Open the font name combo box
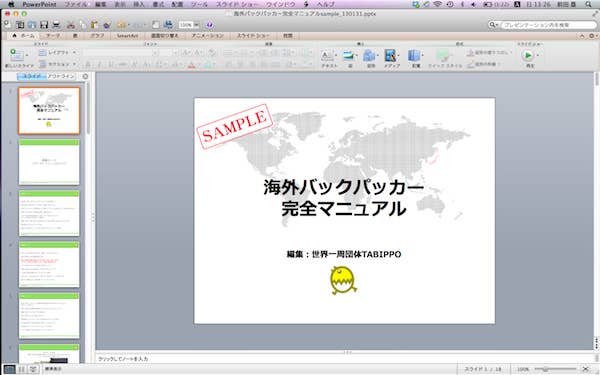Viewport: 600px width, 375px height. (x=121, y=52)
